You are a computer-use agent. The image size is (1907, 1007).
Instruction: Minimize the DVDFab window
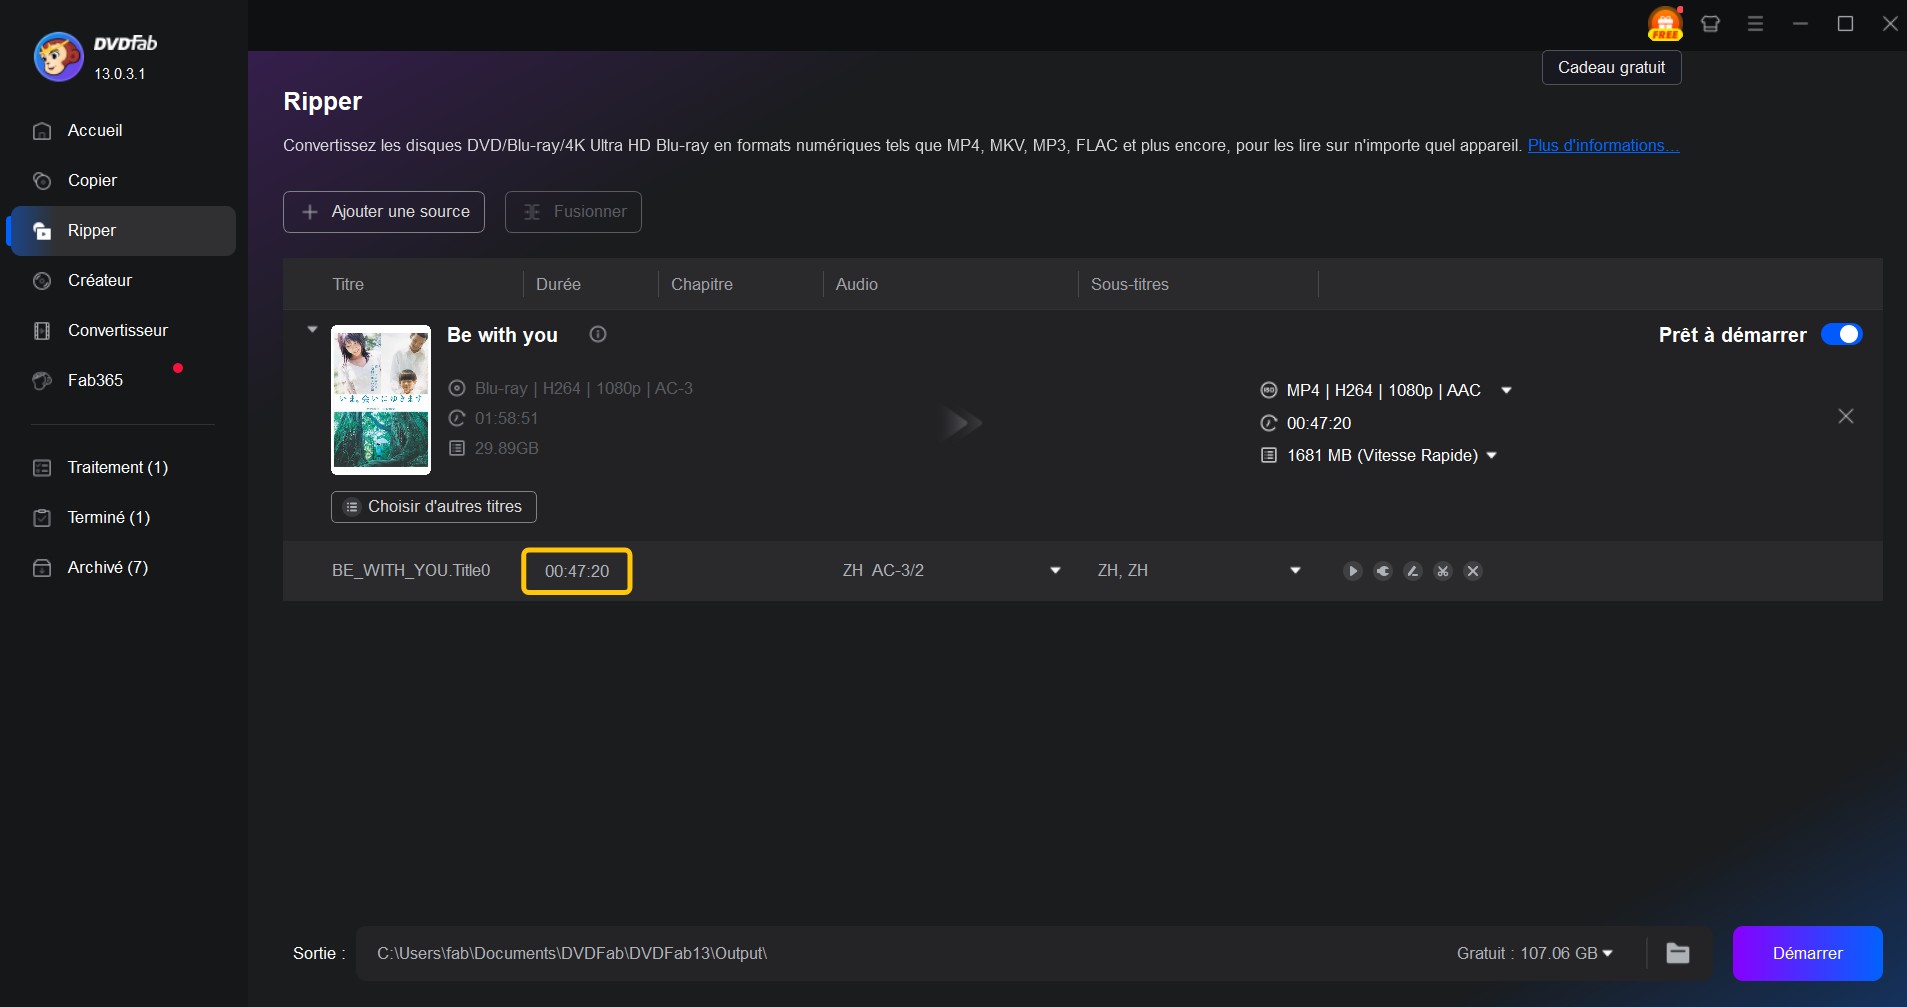pyautogui.click(x=1800, y=24)
